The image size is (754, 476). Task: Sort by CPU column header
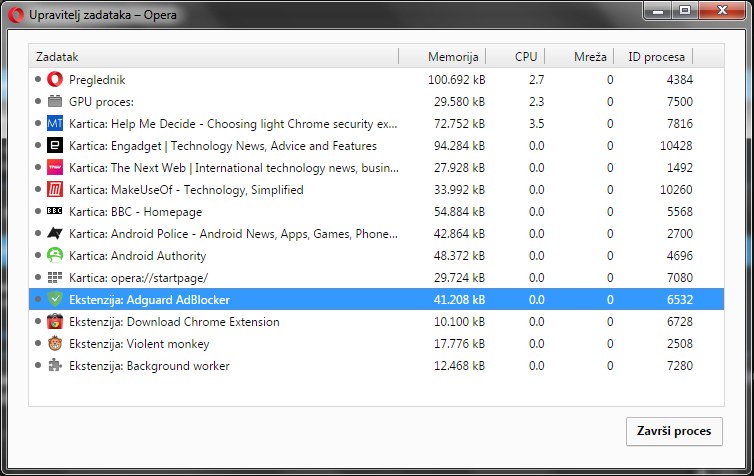tap(515, 56)
